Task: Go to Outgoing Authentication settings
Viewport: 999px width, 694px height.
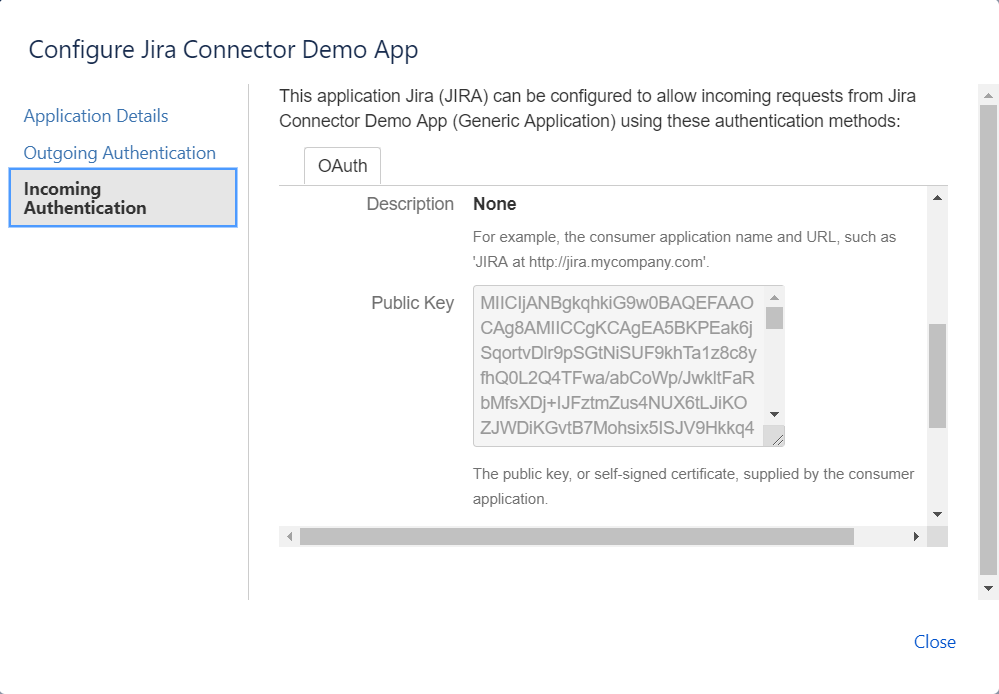Action: click(119, 153)
